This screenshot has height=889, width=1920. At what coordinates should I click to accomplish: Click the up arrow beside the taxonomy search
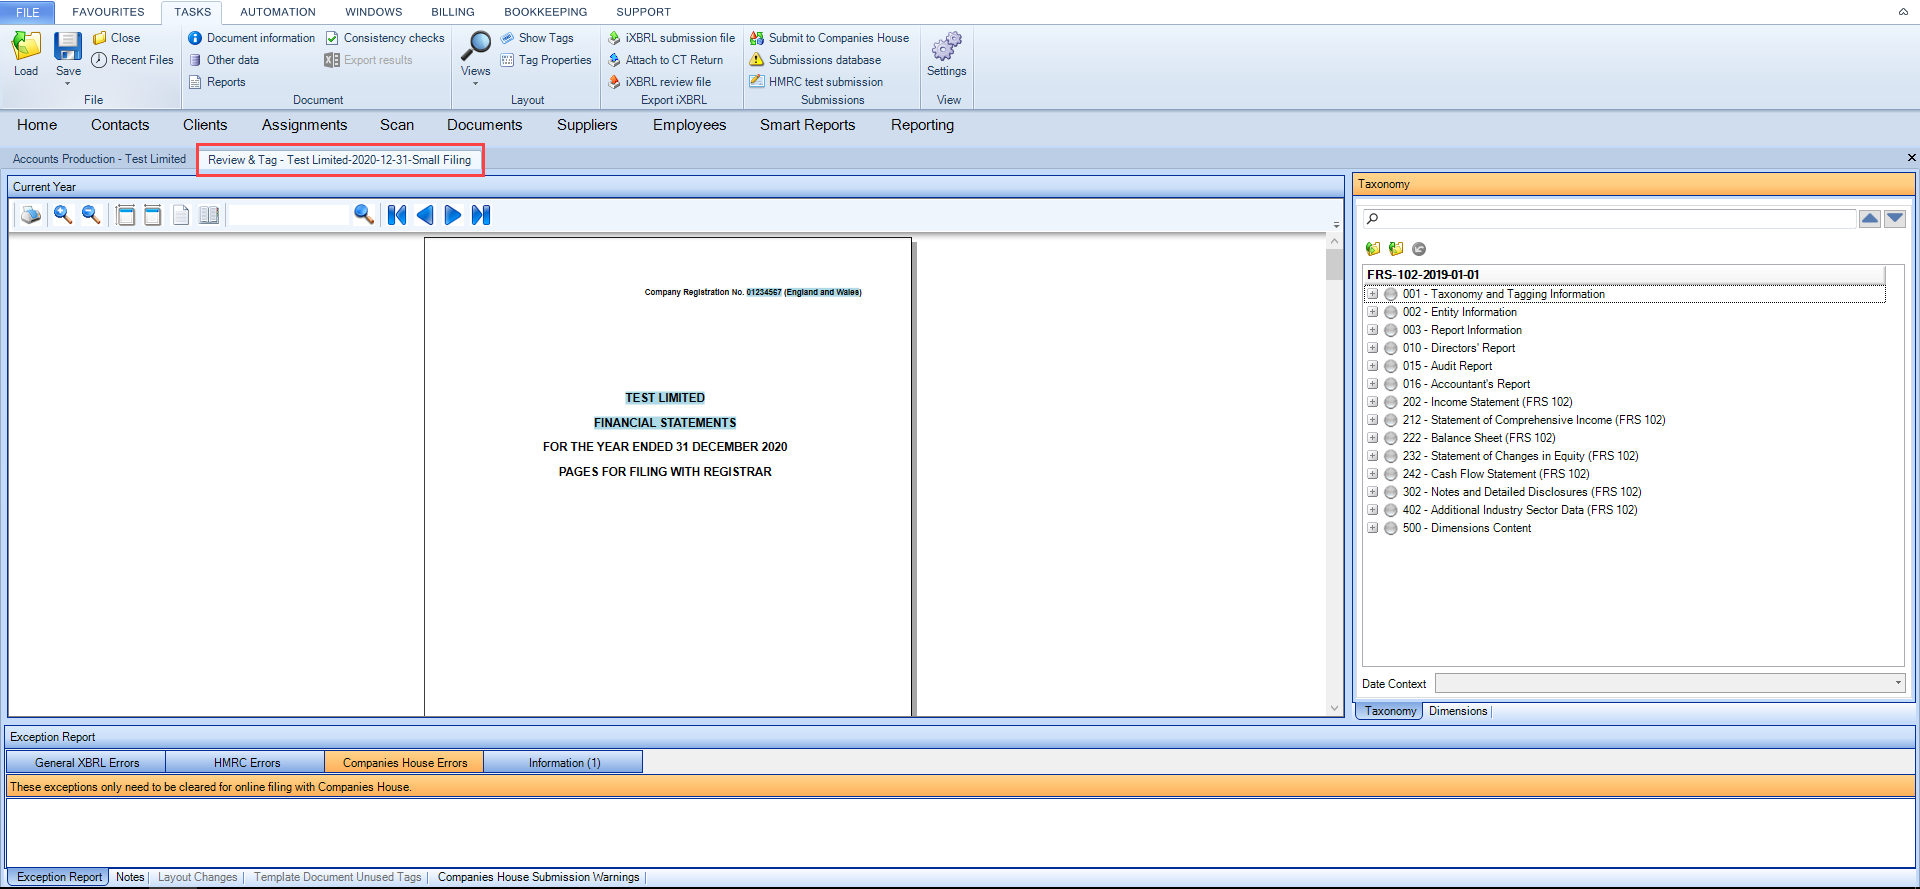click(1870, 219)
